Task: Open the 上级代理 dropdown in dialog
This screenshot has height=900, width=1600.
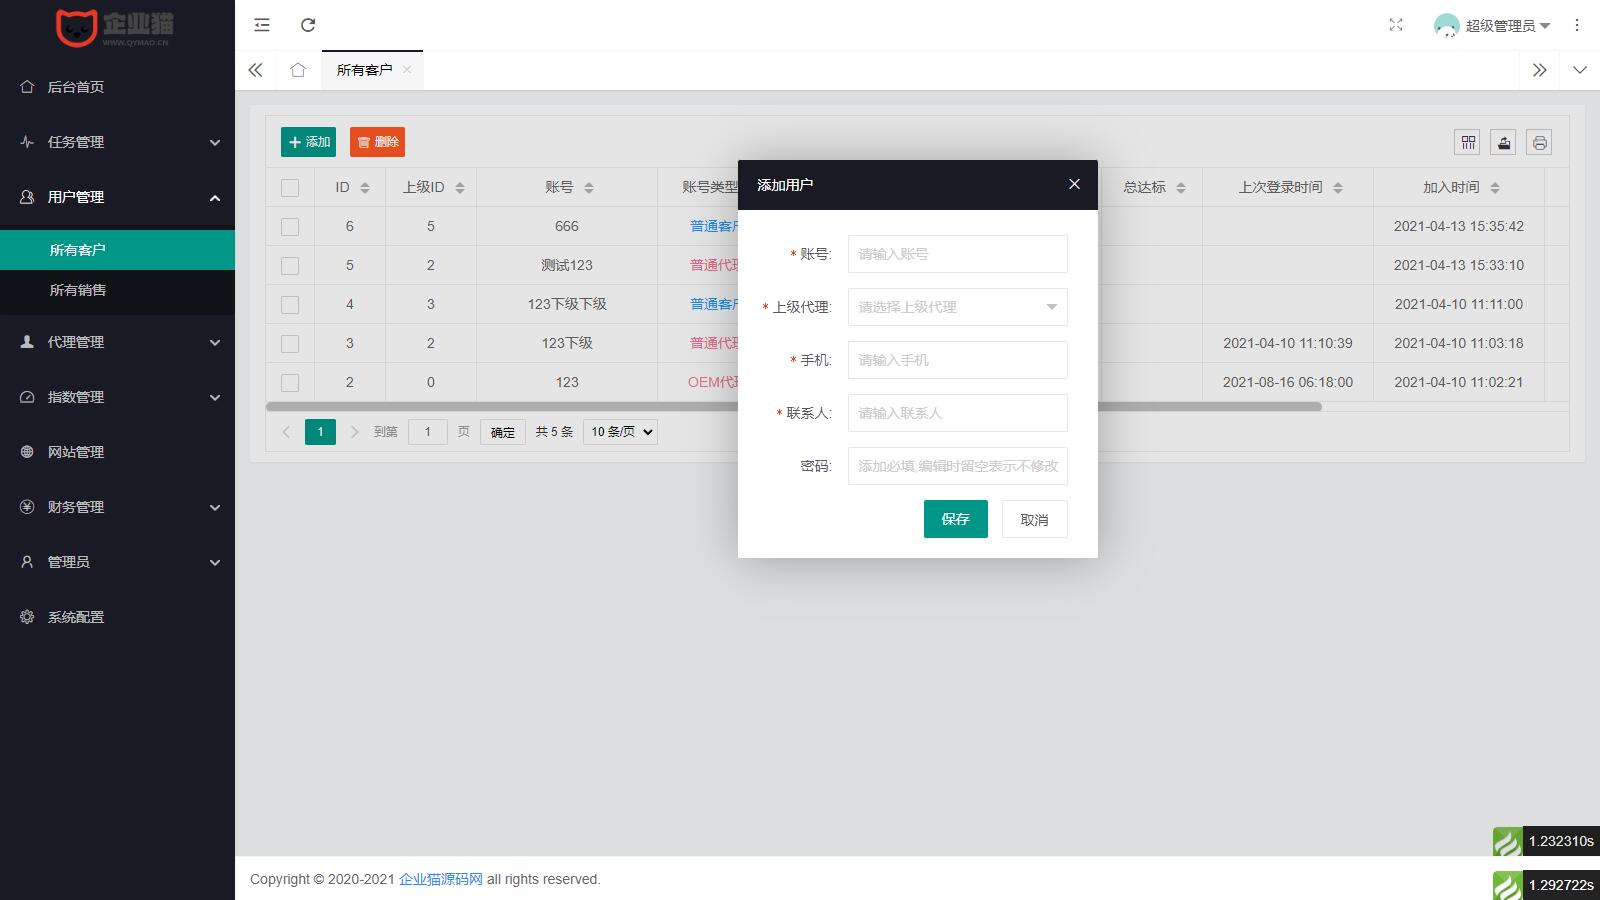Action: click(957, 307)
